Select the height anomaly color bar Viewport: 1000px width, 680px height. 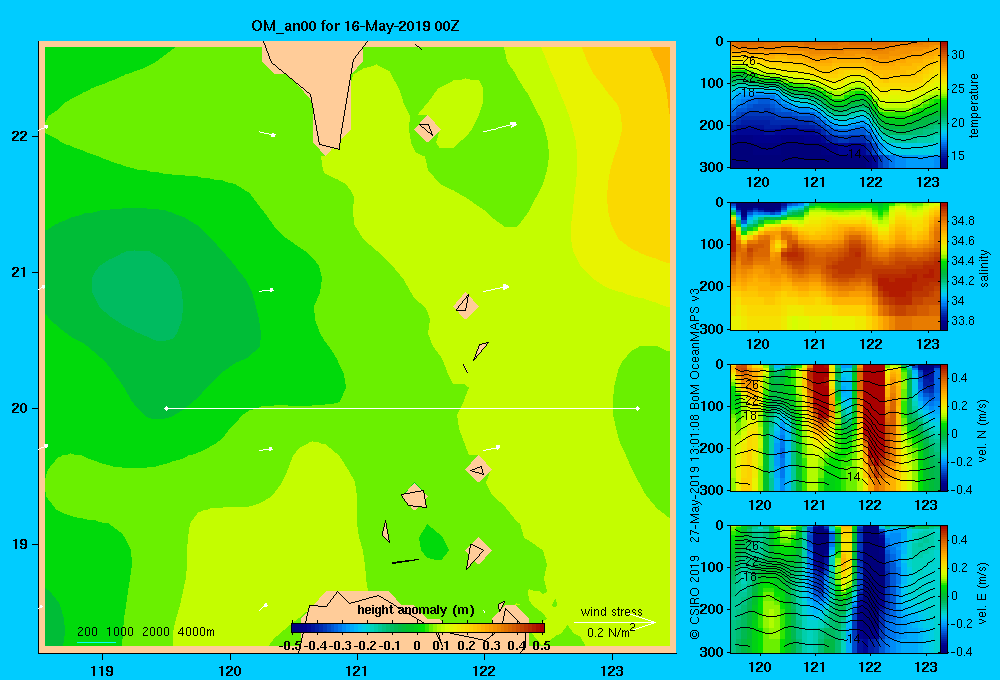(x=418, y=628)
